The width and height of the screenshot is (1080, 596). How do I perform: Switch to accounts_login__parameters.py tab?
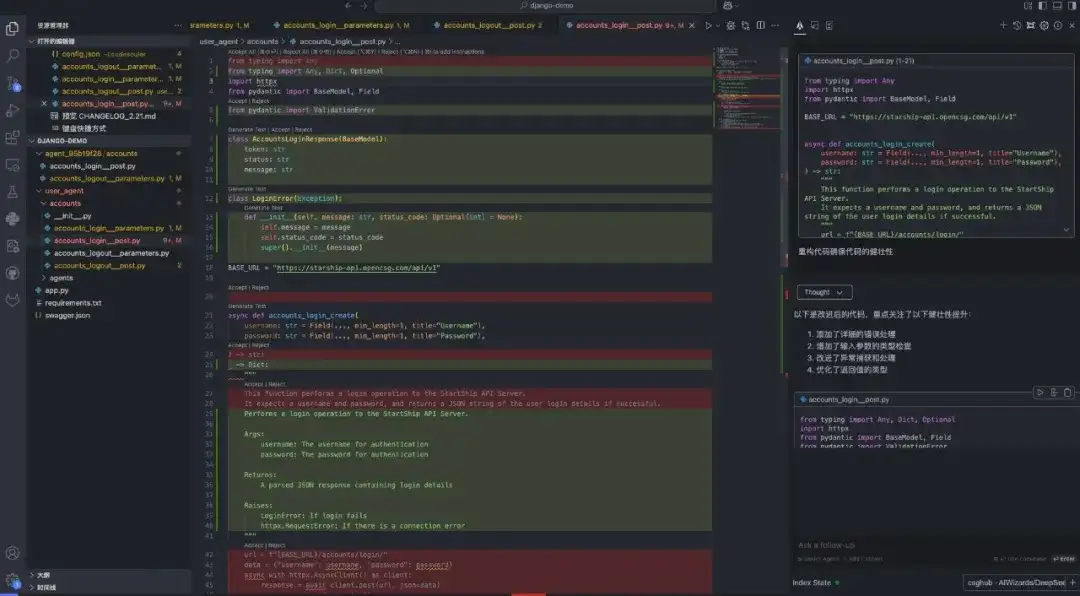[x=340, y=25]
